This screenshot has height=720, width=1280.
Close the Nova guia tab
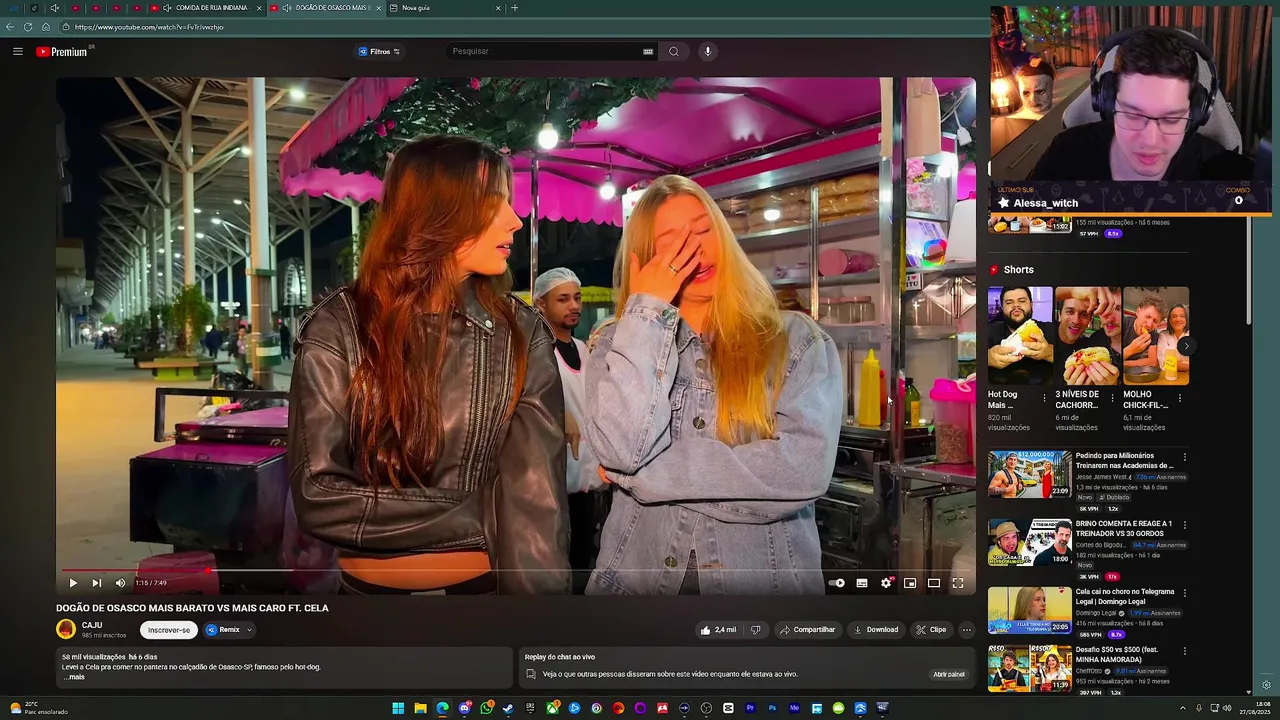pyautogui.click(x=498, y=8)
